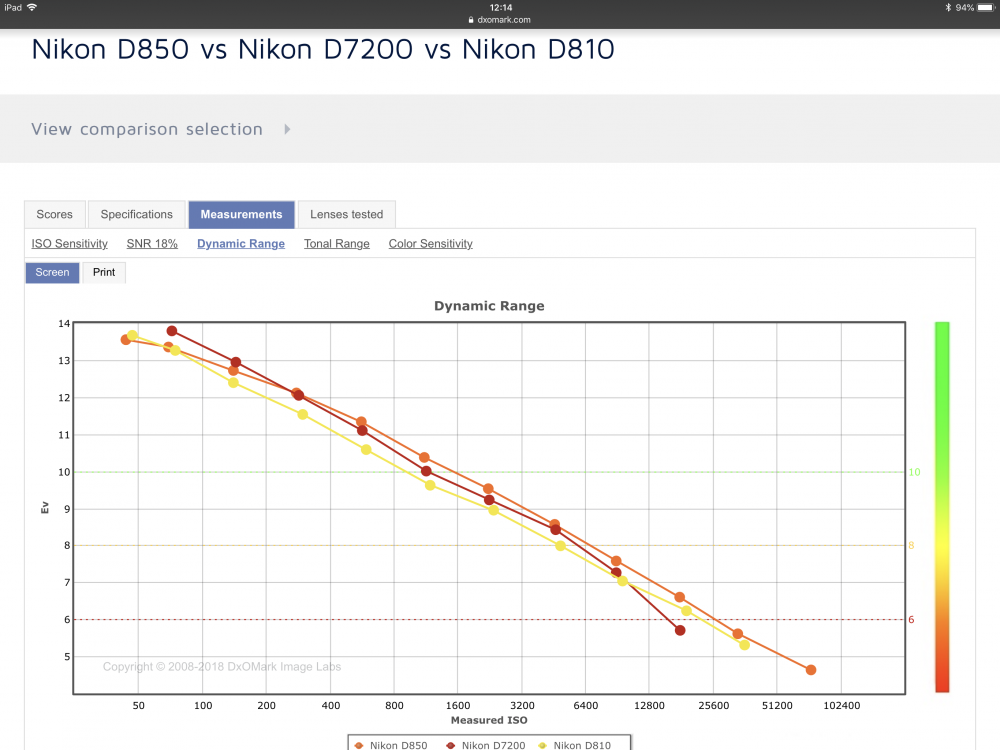
Task: Go to the Lenses tested tab
Action: coord(347,214)
